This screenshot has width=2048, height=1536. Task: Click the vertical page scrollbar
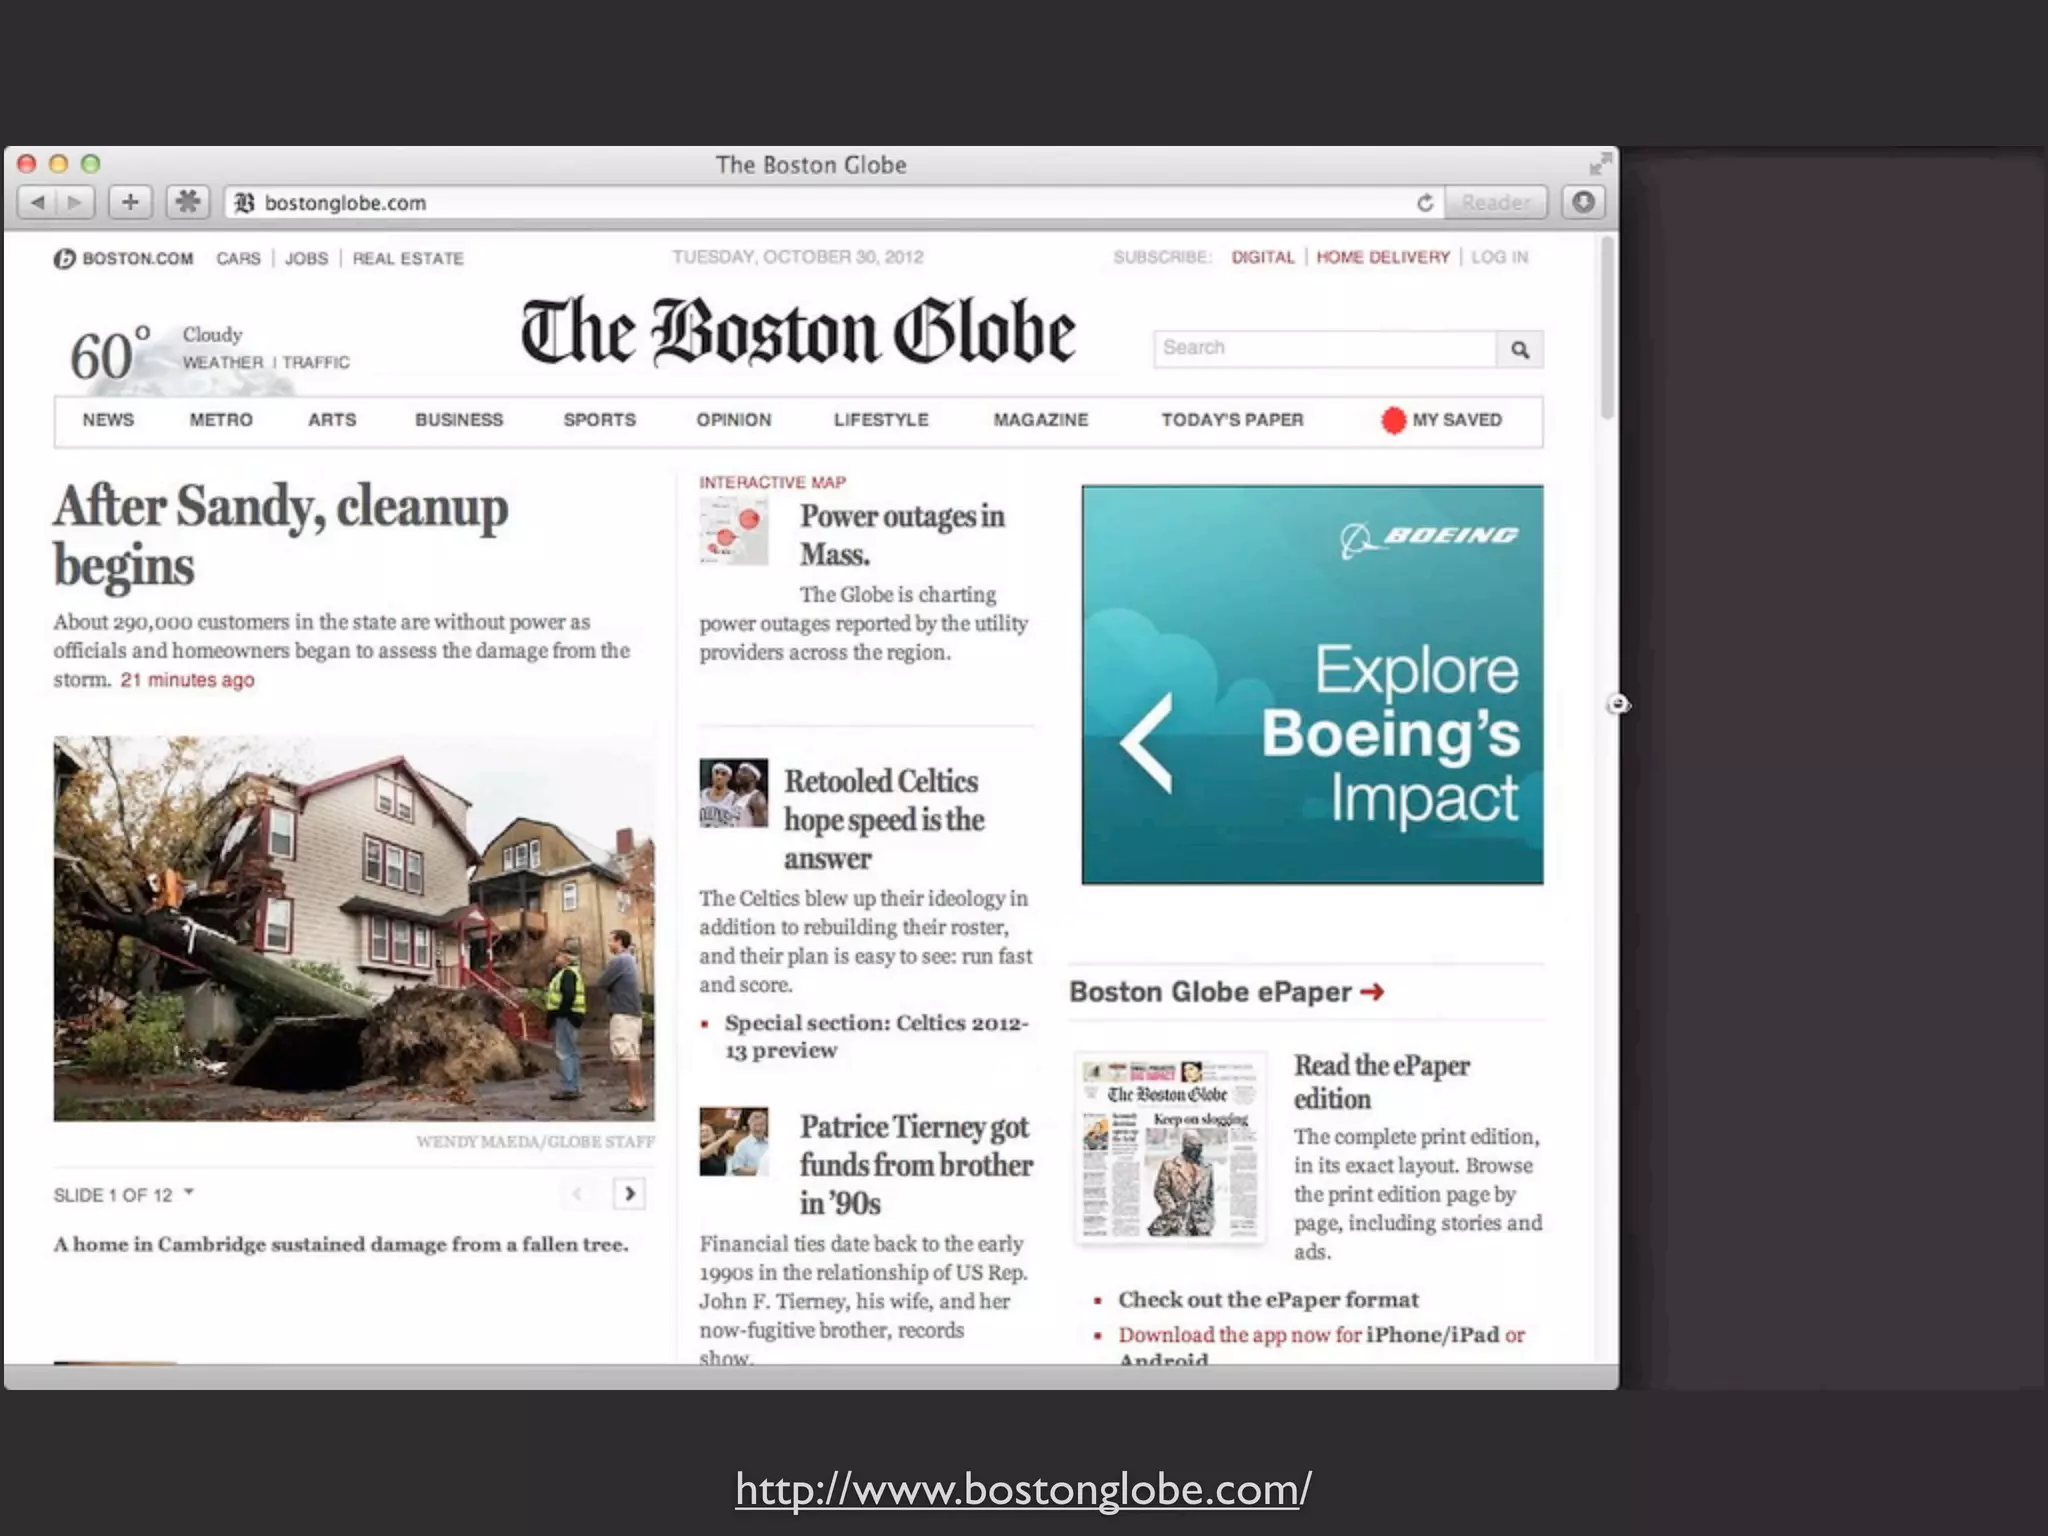click(x=1608, y=328)
